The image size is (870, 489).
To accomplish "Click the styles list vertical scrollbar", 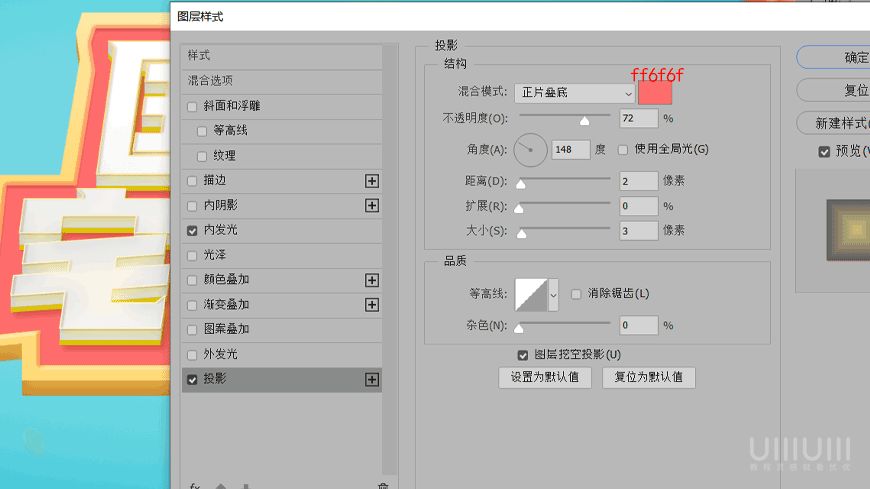I will tap(391, 259).
